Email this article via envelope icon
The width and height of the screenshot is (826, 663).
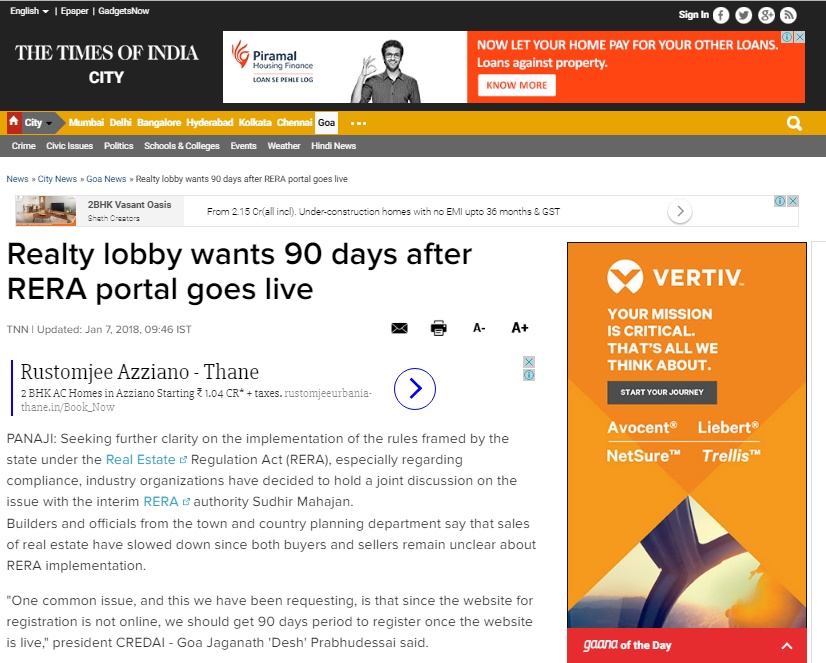click(399, 328)
